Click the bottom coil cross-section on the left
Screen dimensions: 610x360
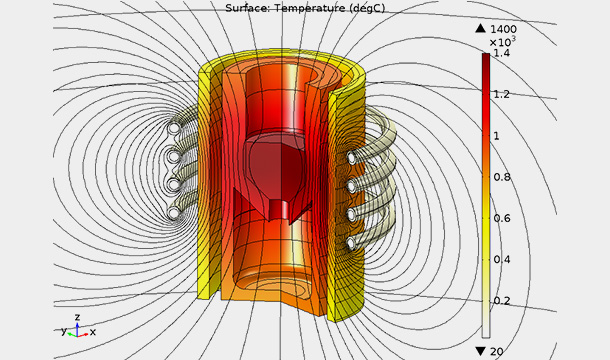tap(173, 213)
